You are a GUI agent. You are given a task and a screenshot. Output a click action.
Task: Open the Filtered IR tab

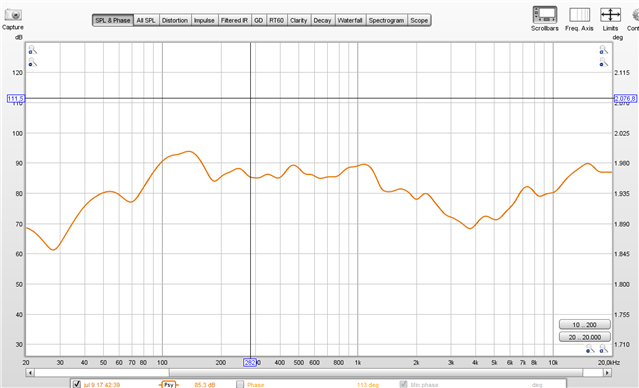click(x=234, y=20)
